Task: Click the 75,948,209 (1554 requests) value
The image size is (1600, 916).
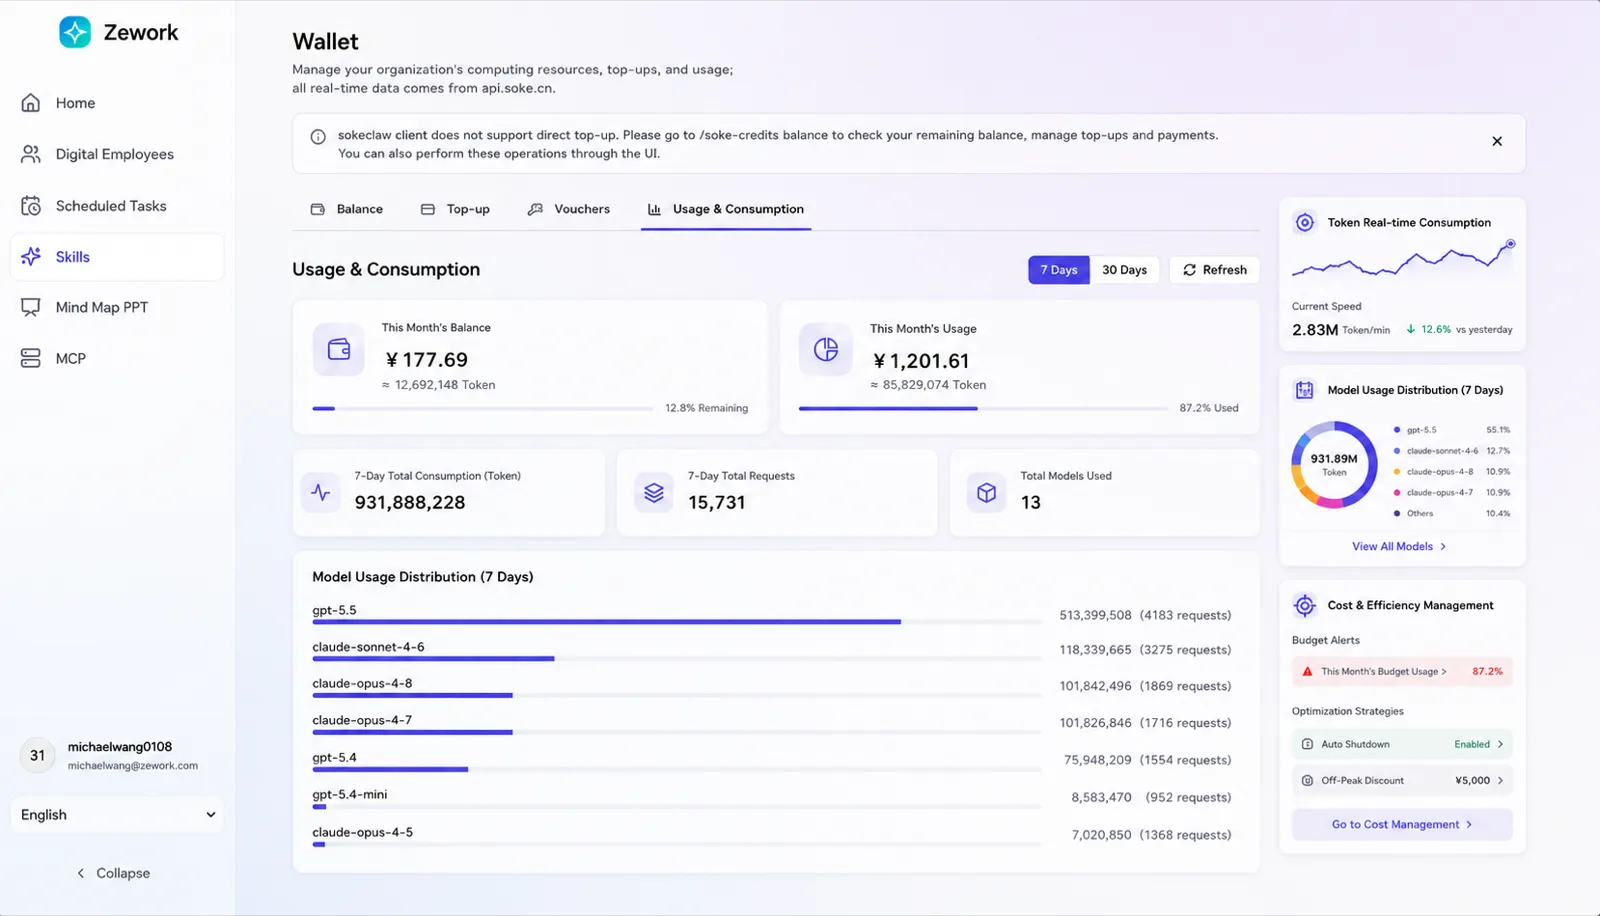Action: (1147, 760)
